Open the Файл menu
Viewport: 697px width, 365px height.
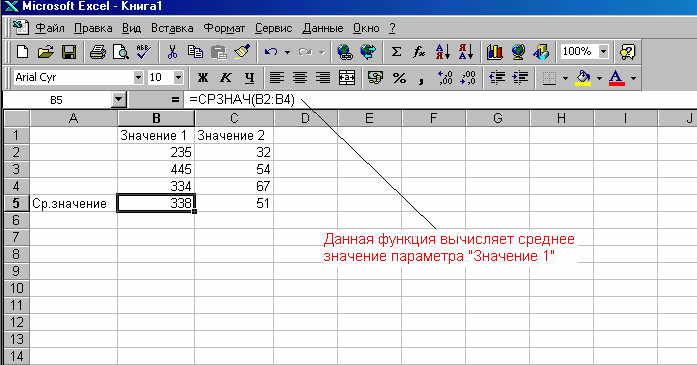(50, 28)
